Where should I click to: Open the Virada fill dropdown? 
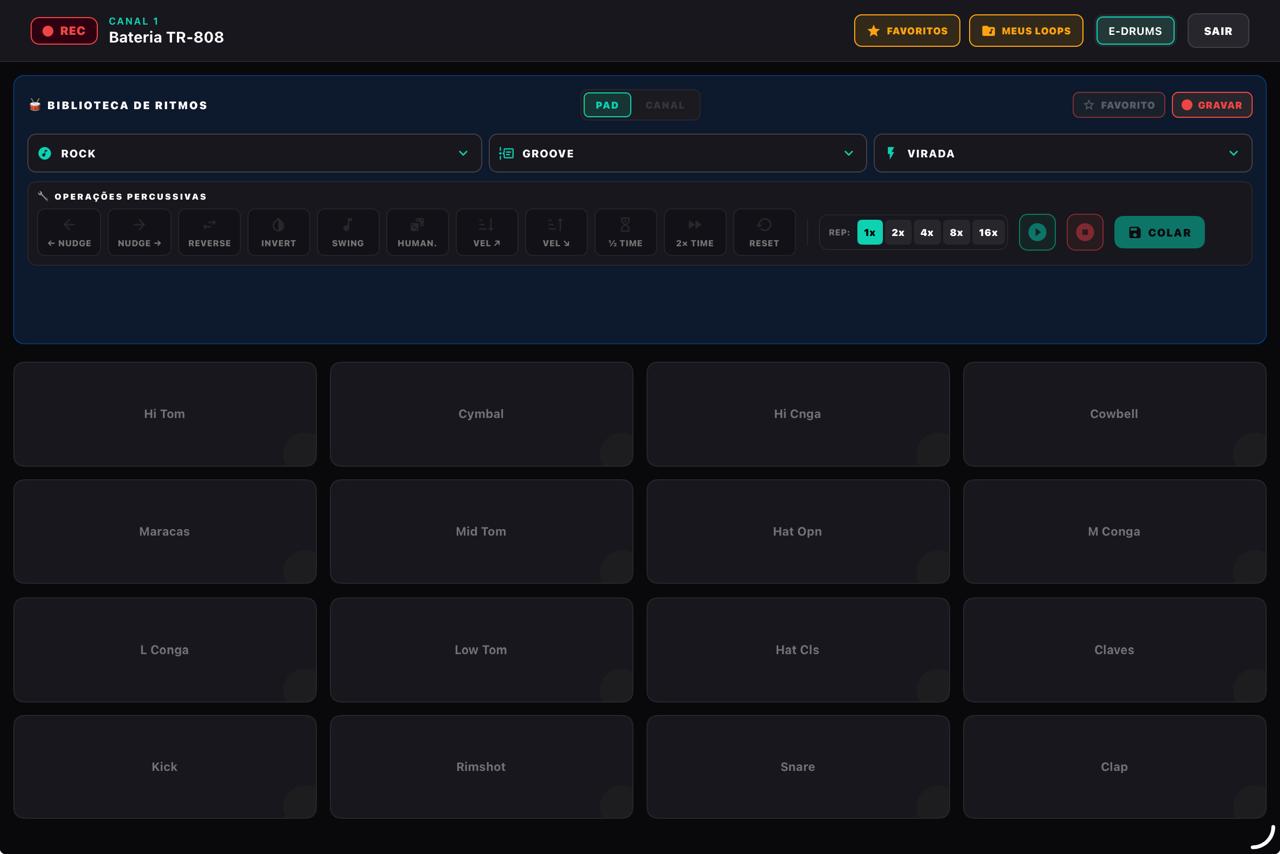1063,153
